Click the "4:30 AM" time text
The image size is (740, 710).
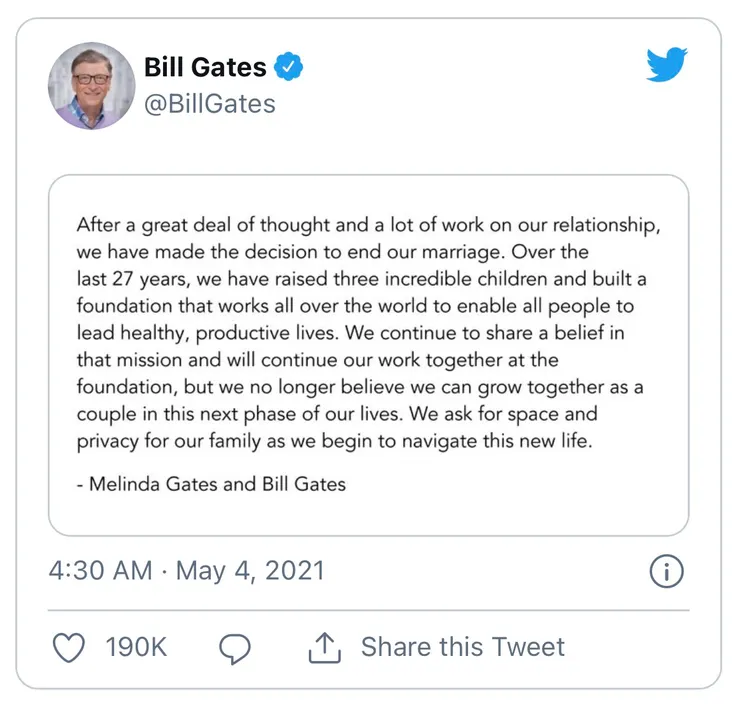point(100,571)
